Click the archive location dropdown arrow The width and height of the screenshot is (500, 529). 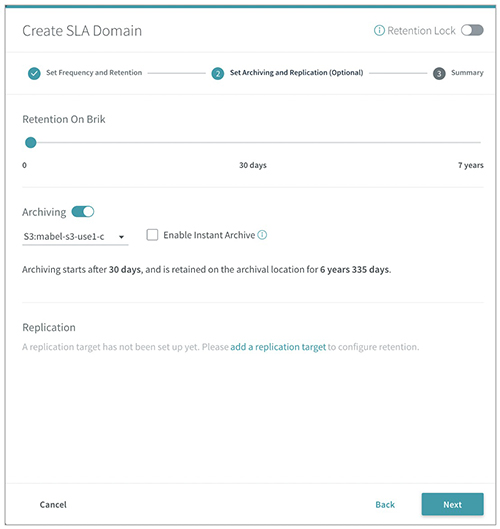pyautogui.click(x=121, y=237)
